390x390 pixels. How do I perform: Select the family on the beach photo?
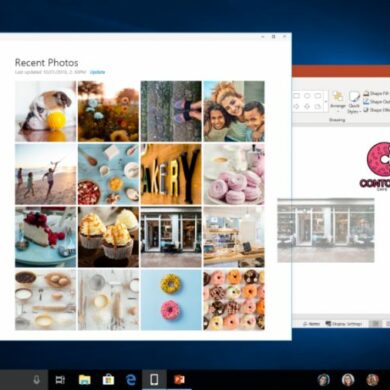pyautogui.click(x=46, y=174)
